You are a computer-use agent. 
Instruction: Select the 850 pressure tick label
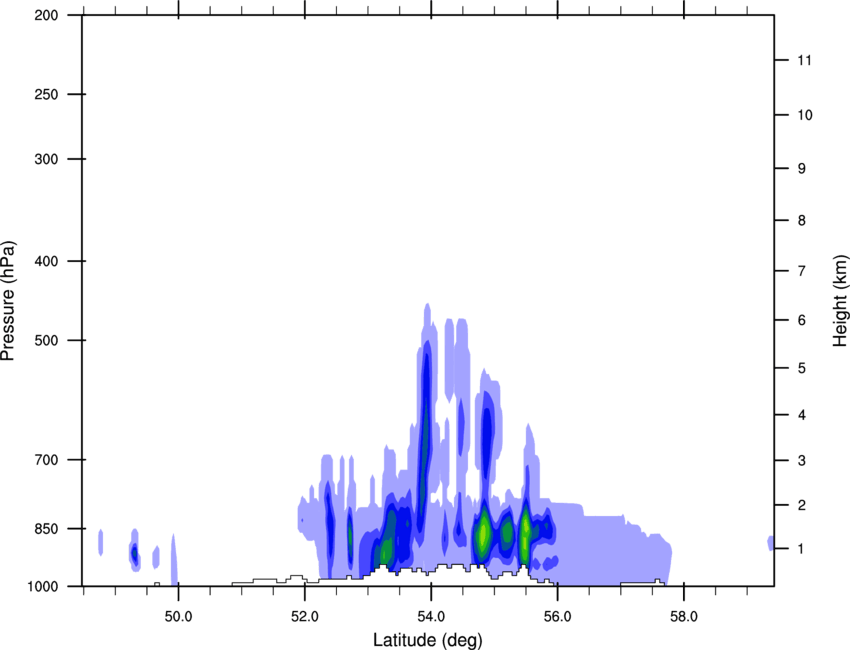(x=46, y=529)
